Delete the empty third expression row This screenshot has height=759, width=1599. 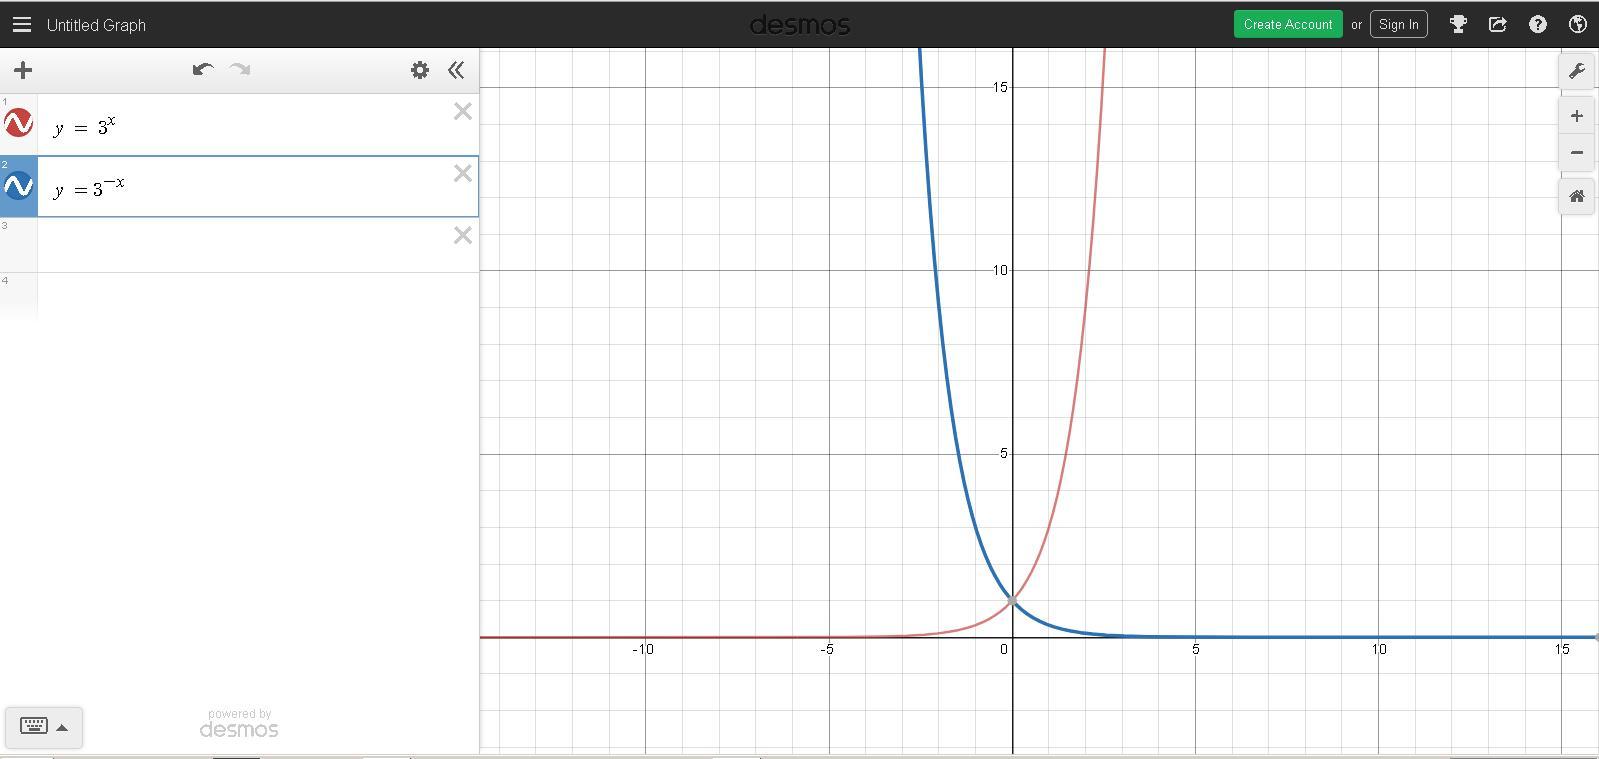[462, 236]
